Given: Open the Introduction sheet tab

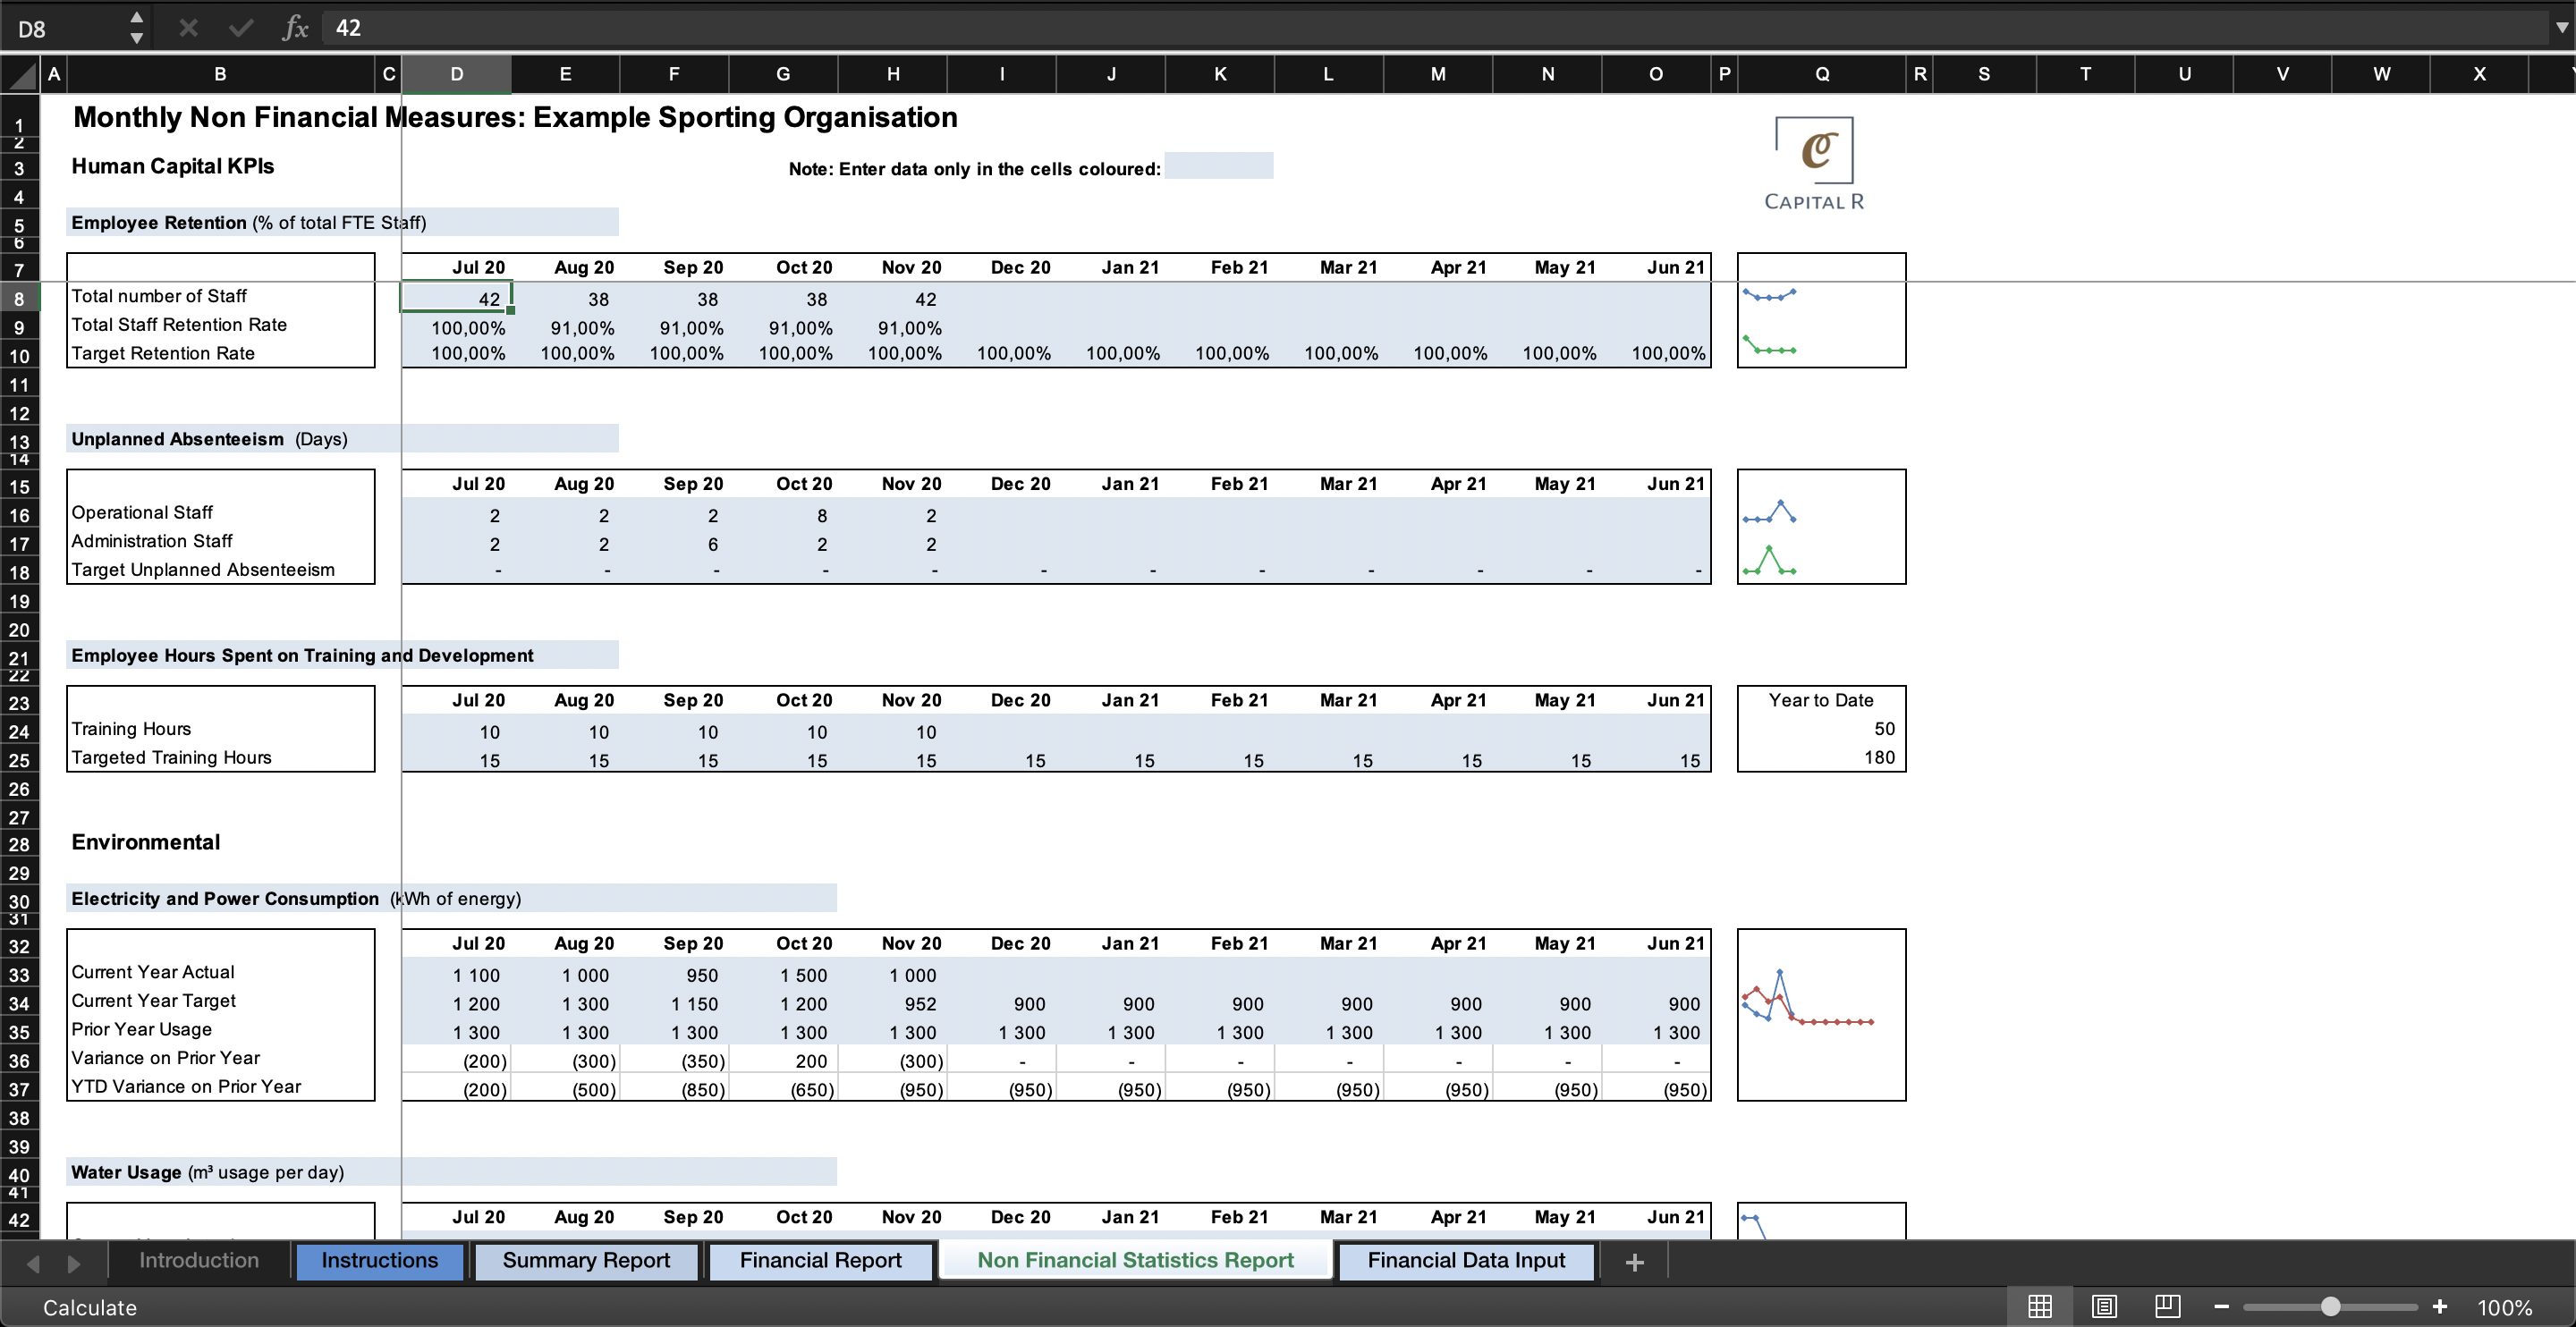Looking at the screenshot, I should 199,1260.
